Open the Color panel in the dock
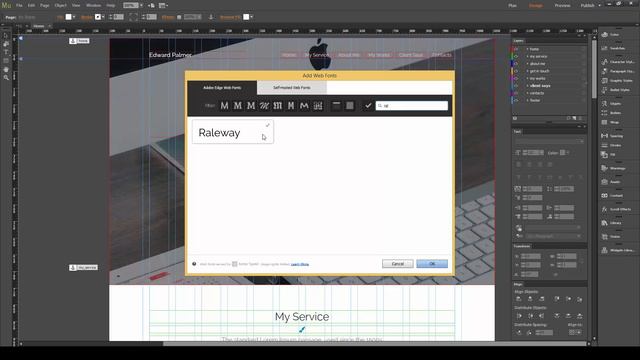Viewport: 640px width, 360px height. pyautogui.click(x=611, y=35)
